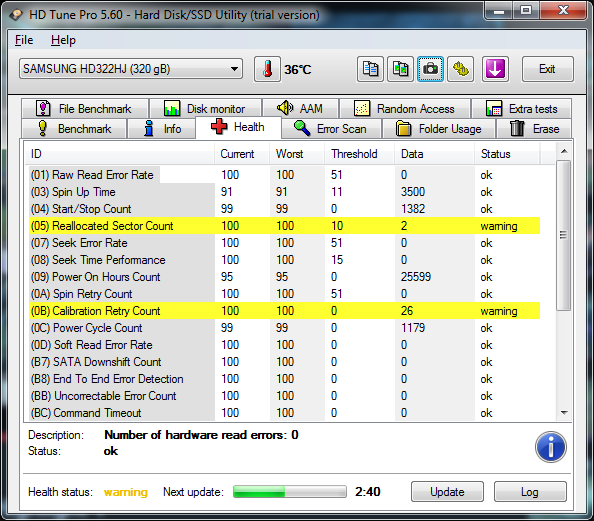Screen dimensions: 594x521
Task: Open the Error Scan tab
Action: 332,129
